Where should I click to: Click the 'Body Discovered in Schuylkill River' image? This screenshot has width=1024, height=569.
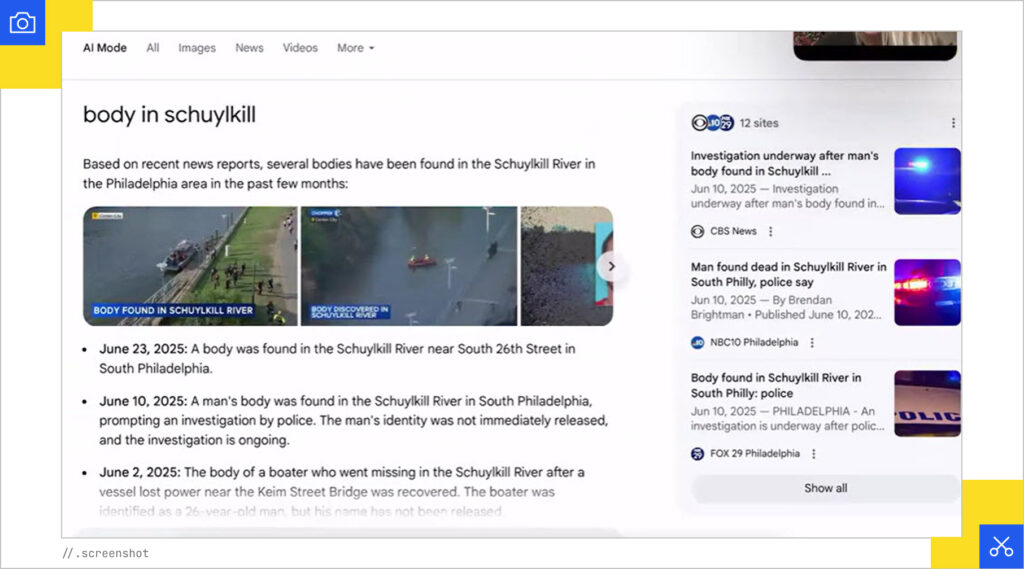[409, 266]
